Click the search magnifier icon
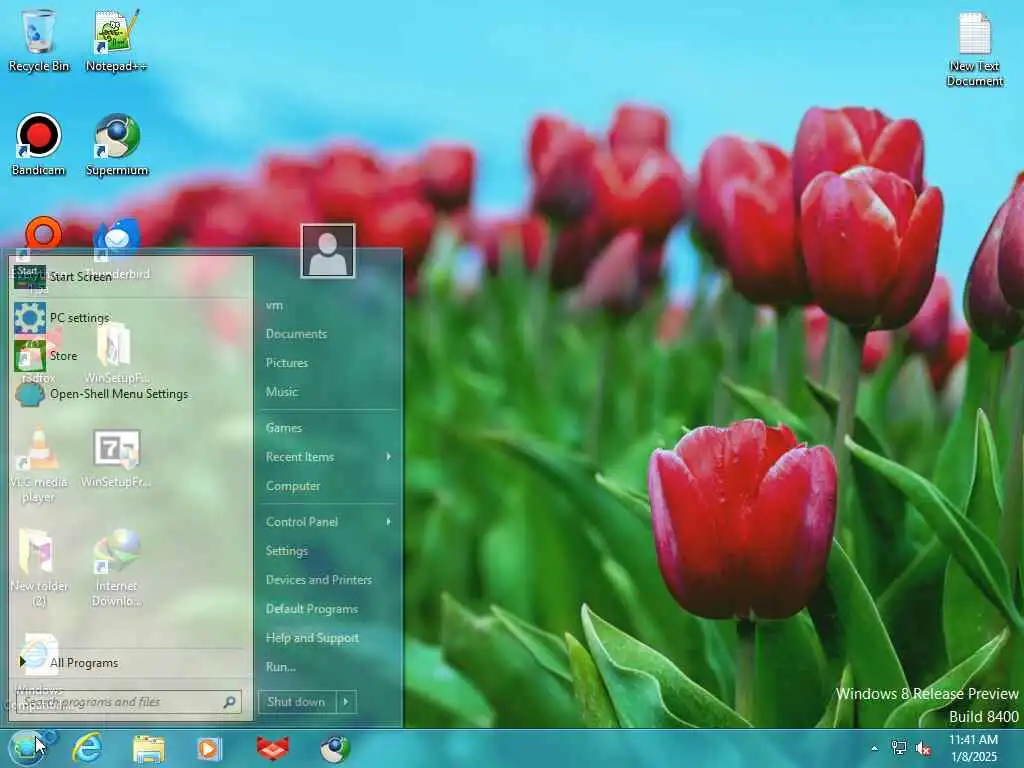The width and height of the screenshot is (1024, 768). pyautogui.click(x=229, y=702)
